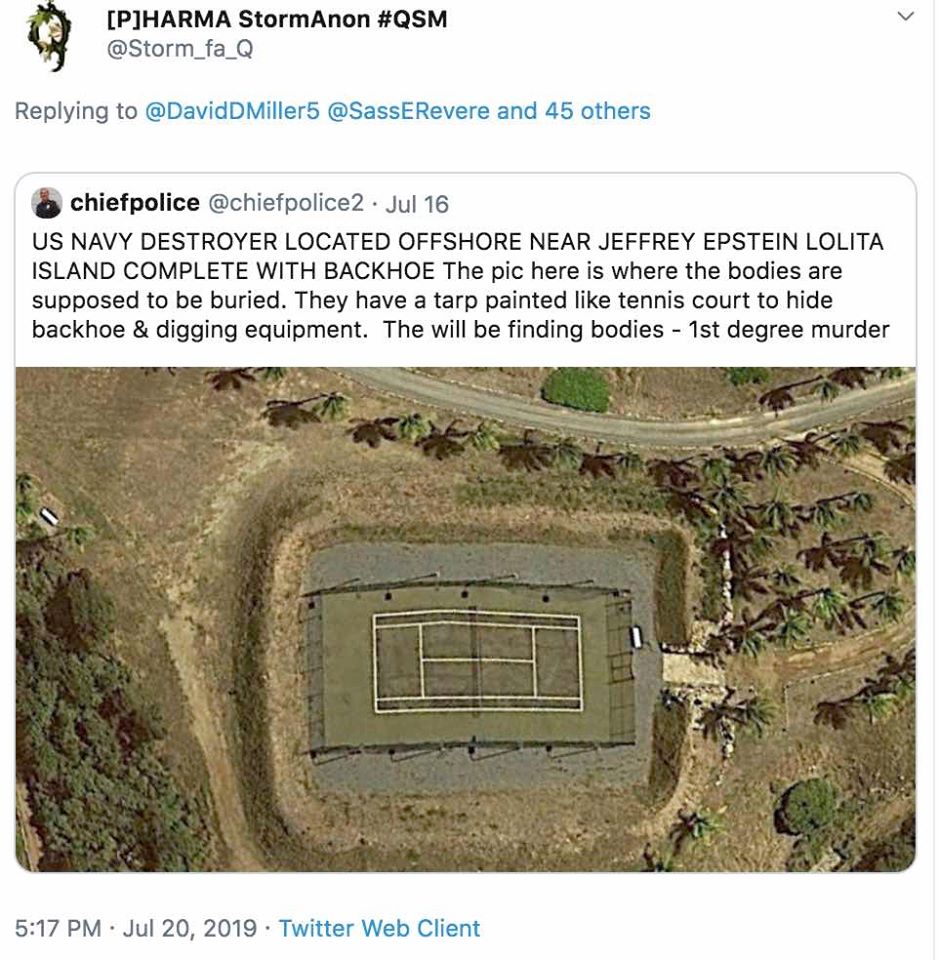Click the tennis court in the aerial photo

click(477, 660)
